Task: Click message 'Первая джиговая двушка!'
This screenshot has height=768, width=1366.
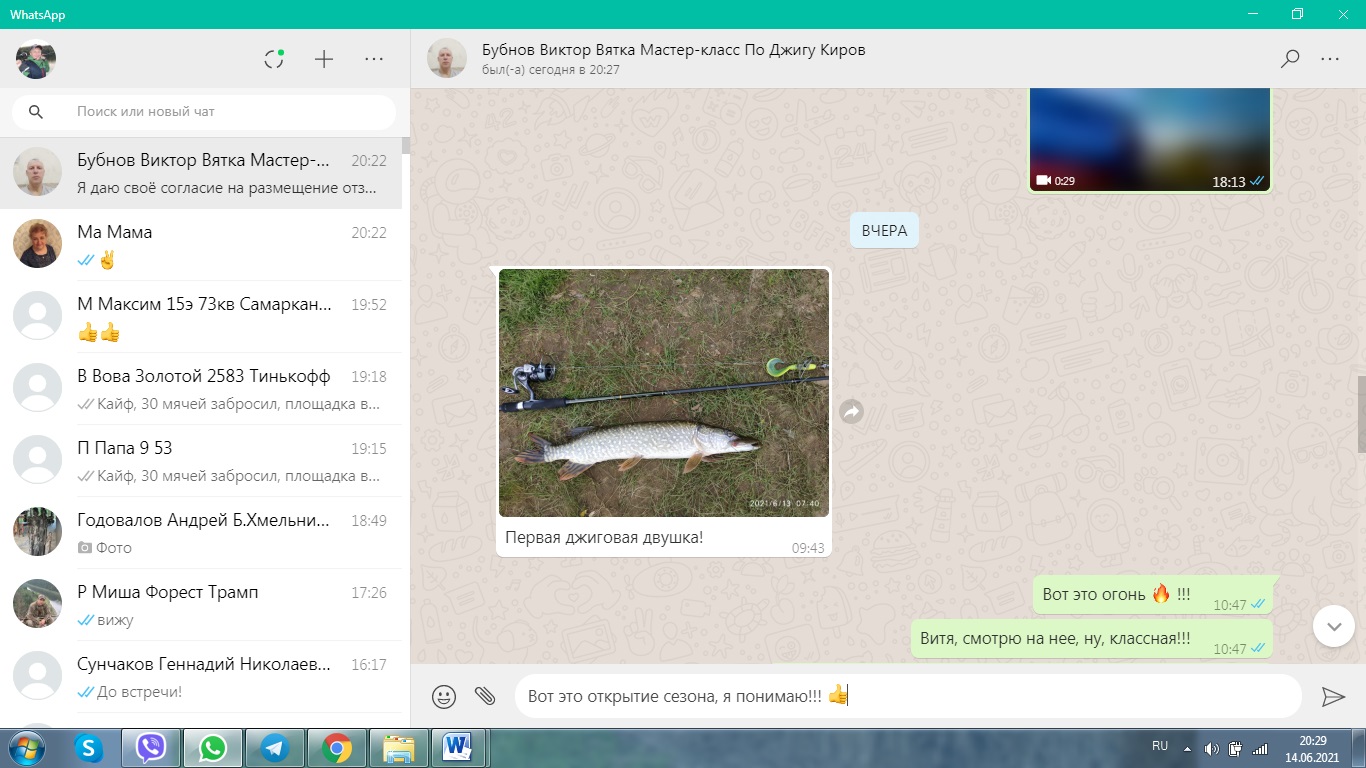Action: tap(604, 538)
